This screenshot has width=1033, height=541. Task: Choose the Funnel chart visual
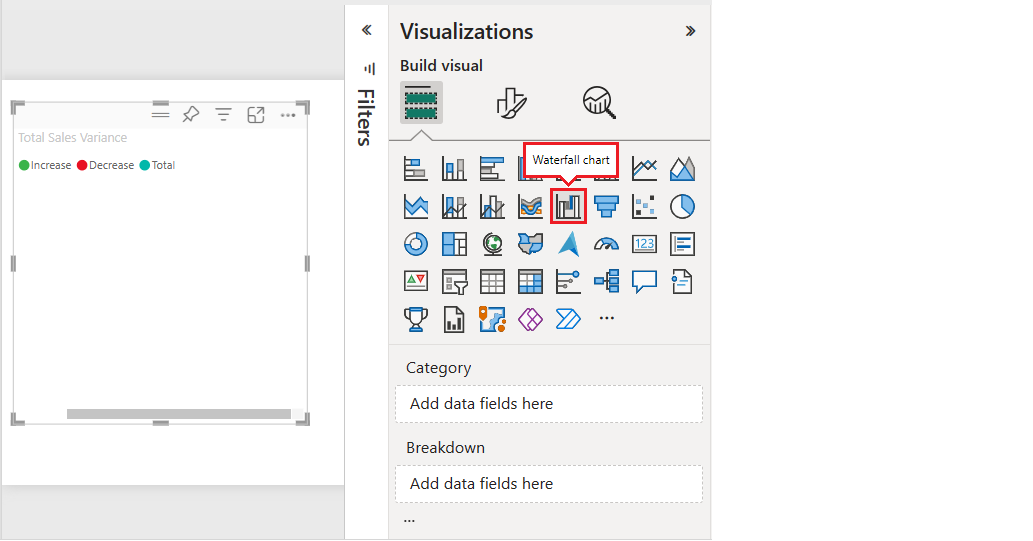(x=606, y=206)
